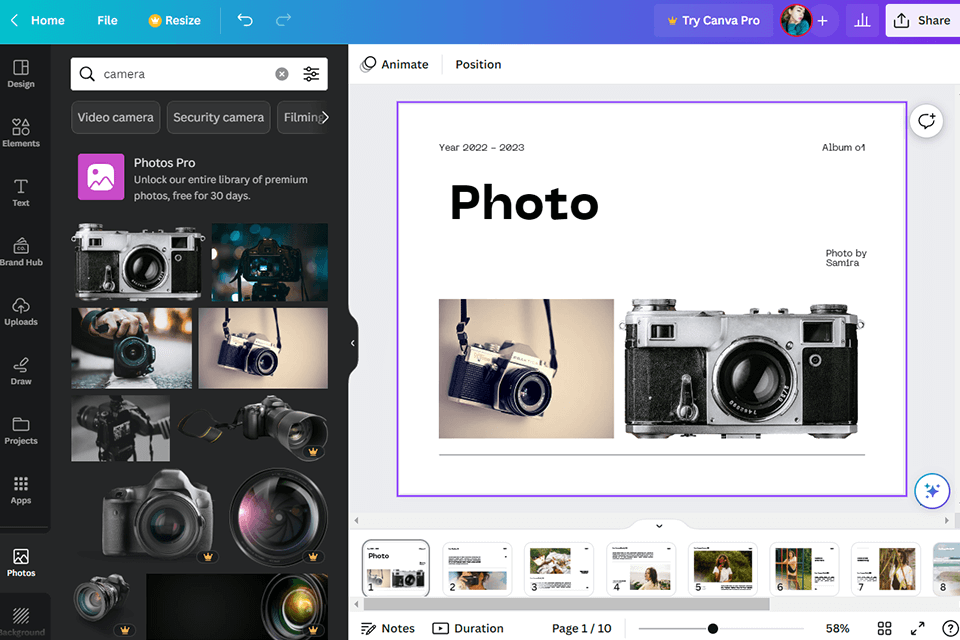Screen dimensions: 960x640
Task: Expand more suggestion chips with arrow
Action: coord(324,117)
